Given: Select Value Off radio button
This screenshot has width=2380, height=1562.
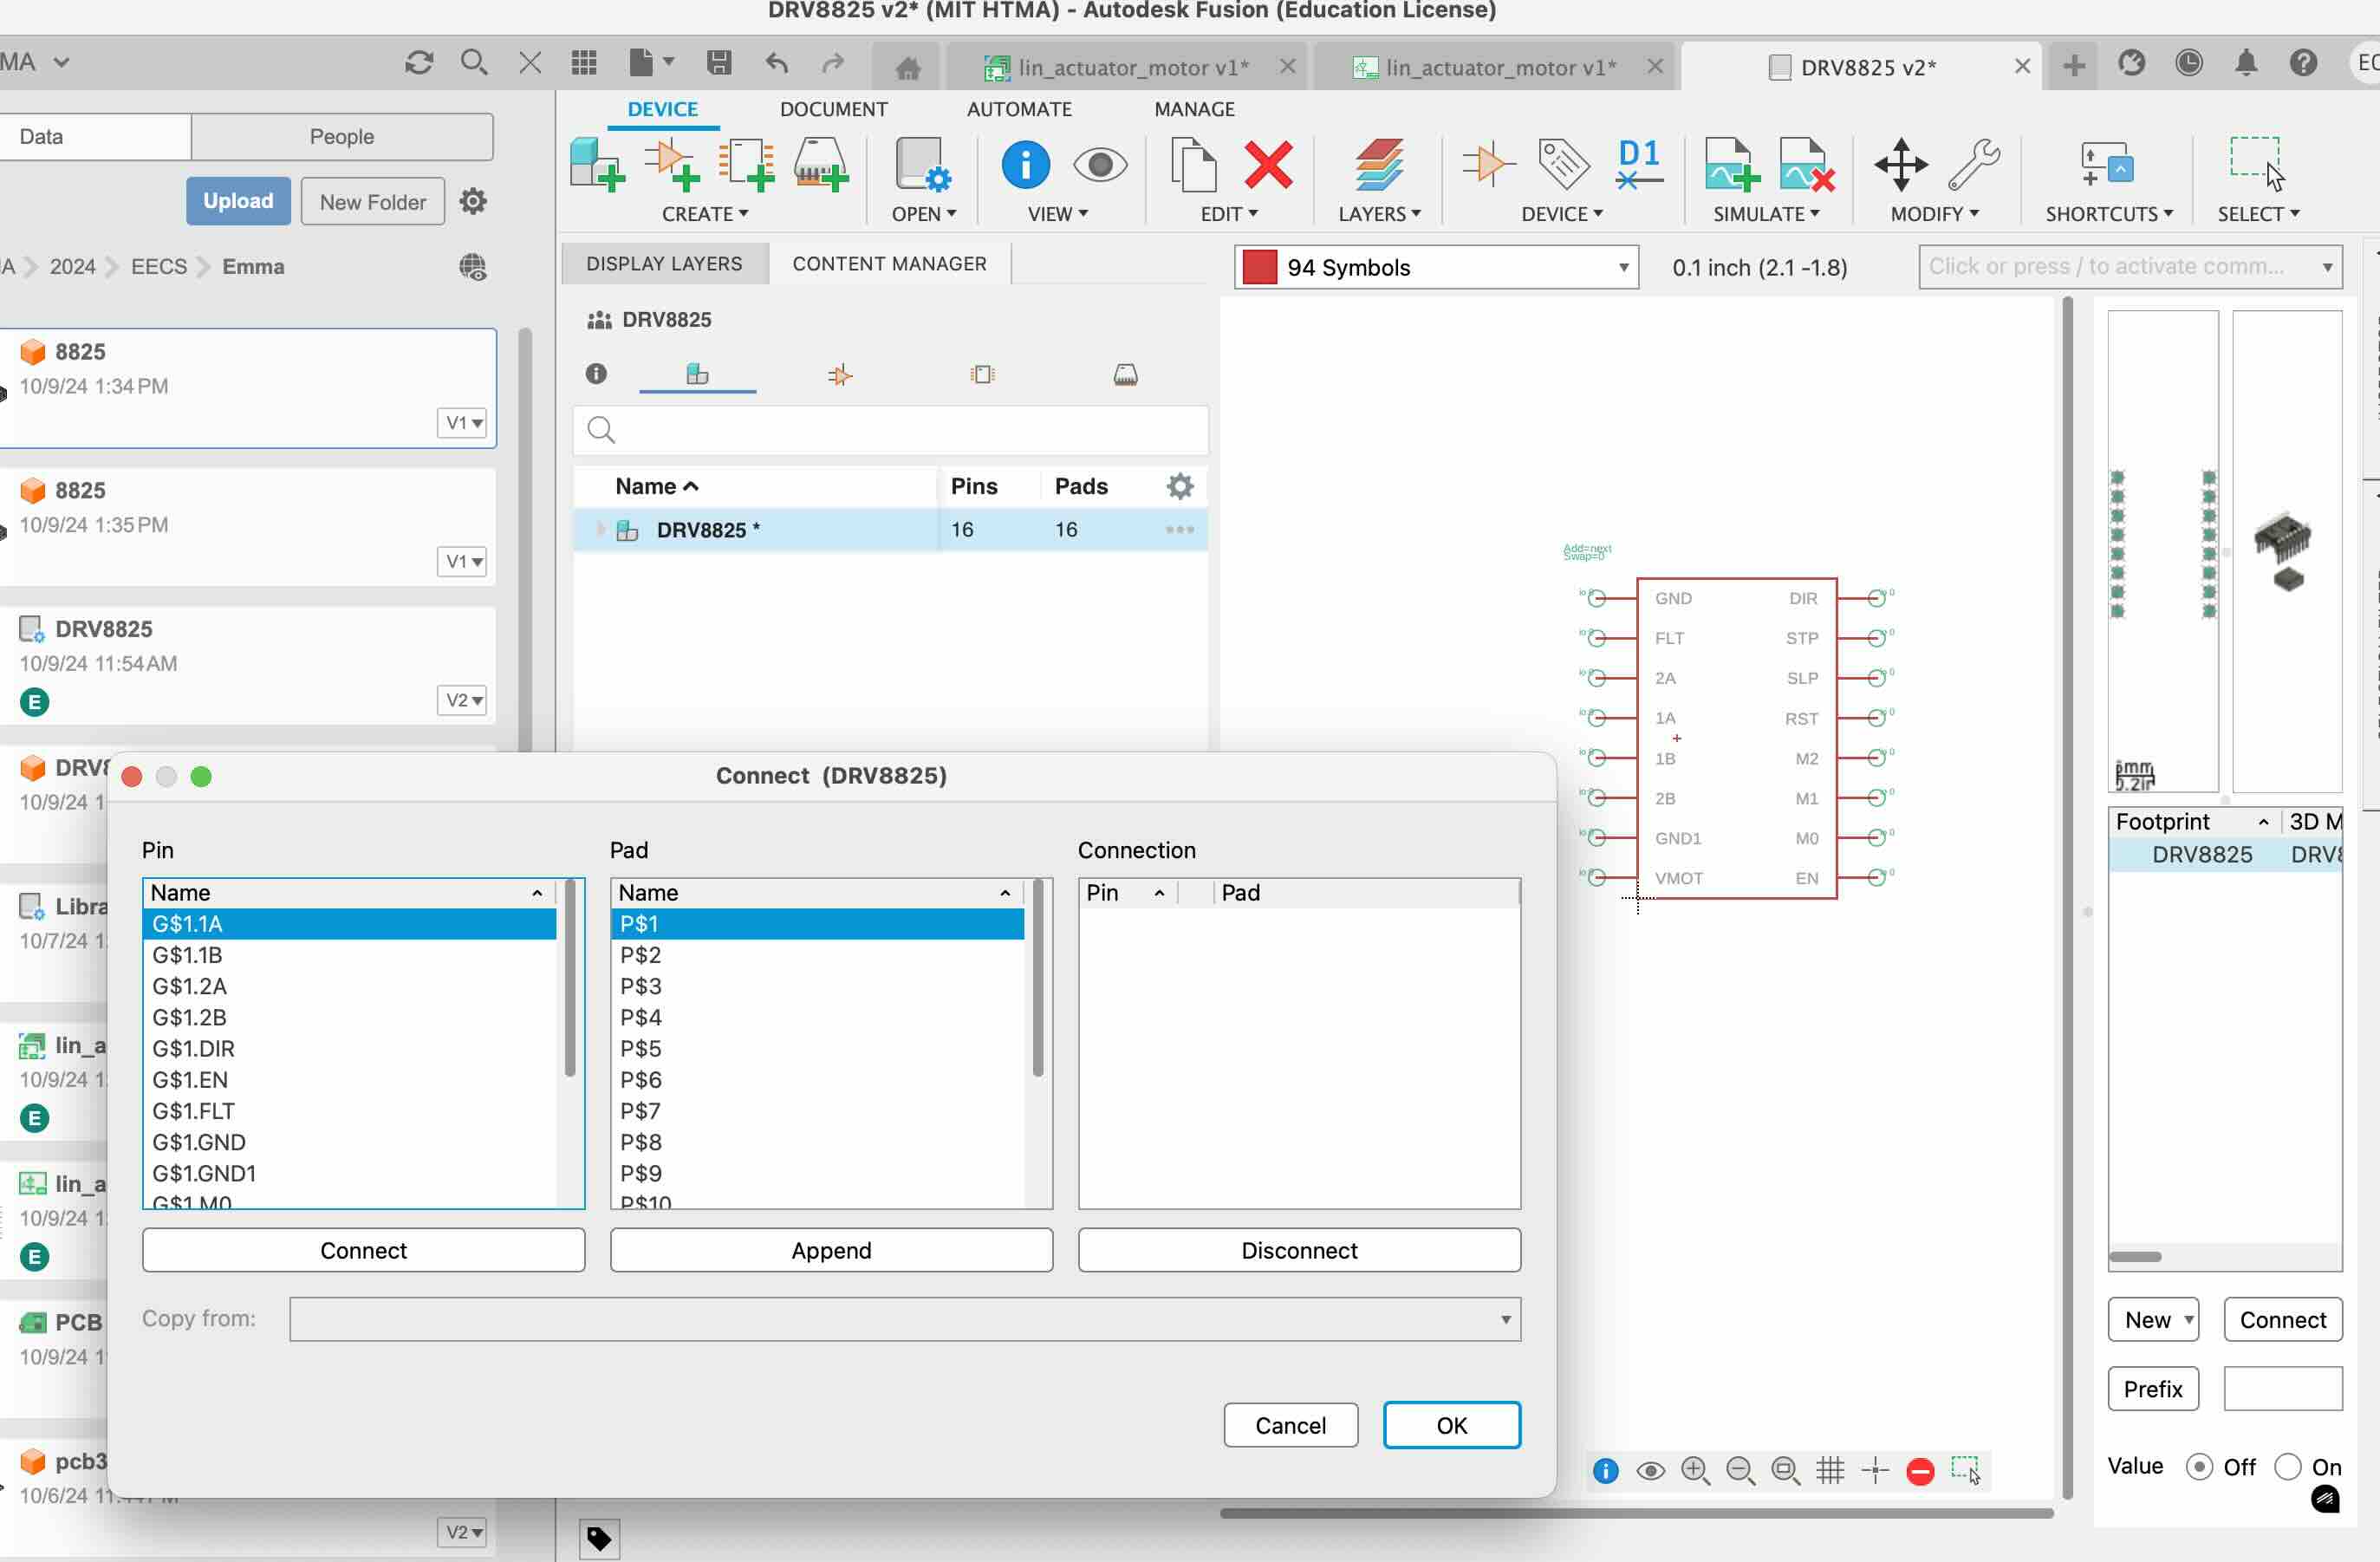Looking at the screenshot, I should [2198, 1466].
